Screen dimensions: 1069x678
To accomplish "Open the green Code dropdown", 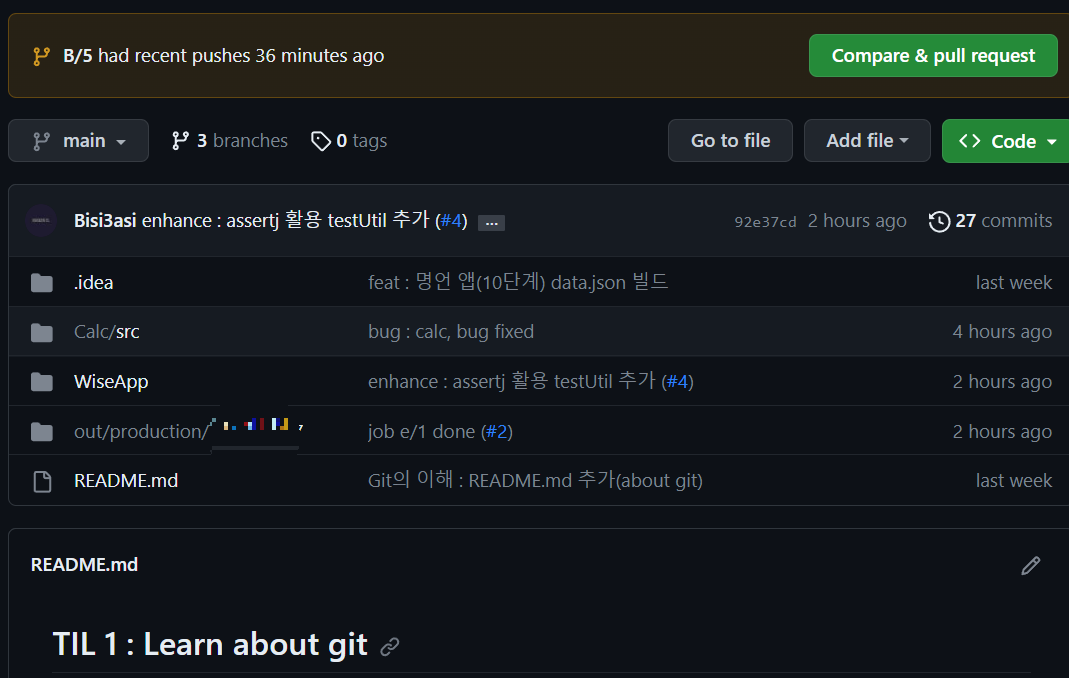I will coord(1006,141).
